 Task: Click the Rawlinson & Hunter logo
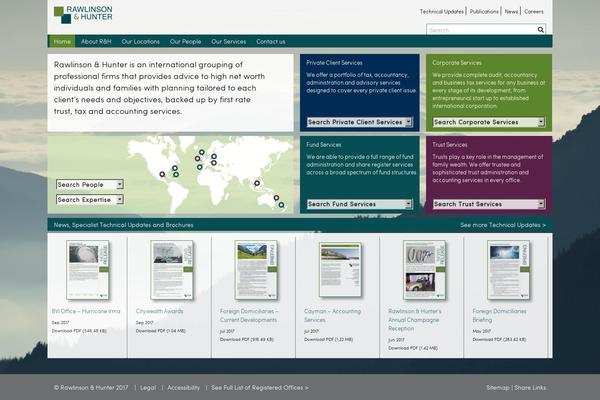83,14
